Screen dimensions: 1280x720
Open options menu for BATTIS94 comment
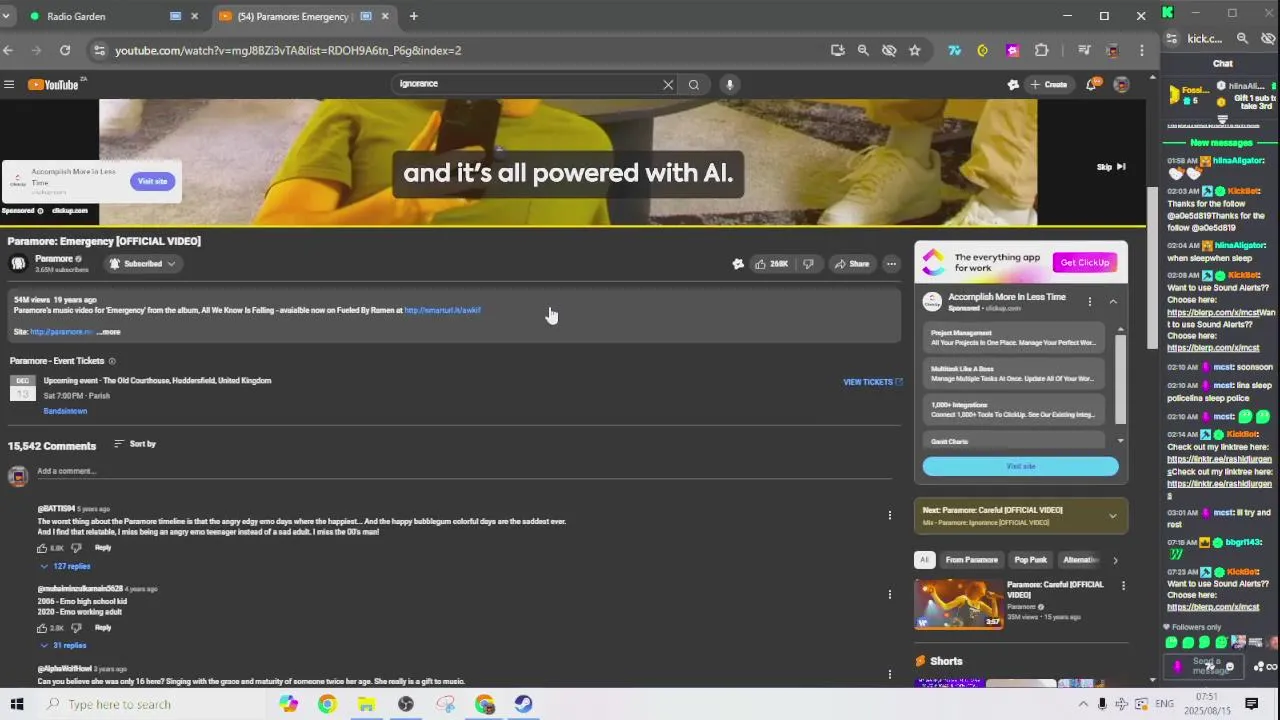click(889, 516)
